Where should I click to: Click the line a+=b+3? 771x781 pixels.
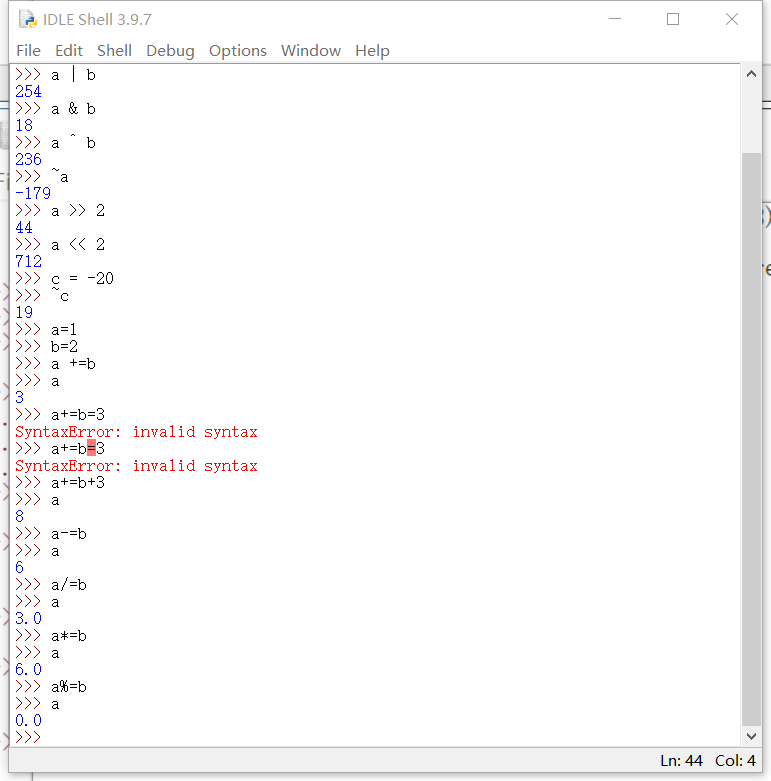[78, 482]
